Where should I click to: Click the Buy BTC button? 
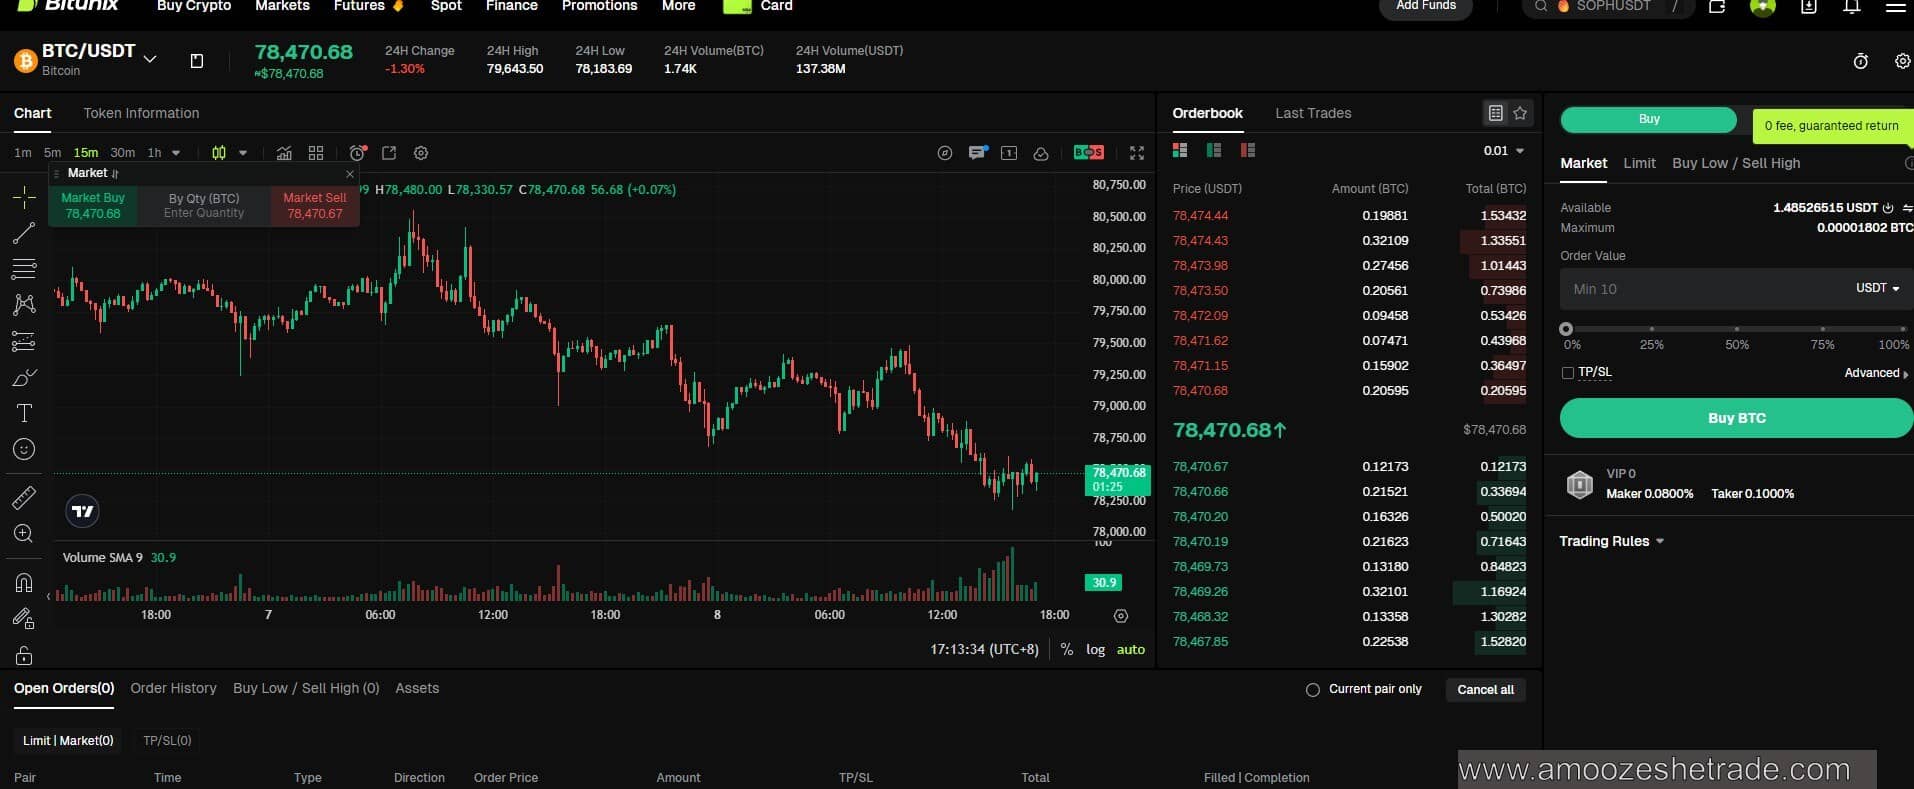[1736, 418]
